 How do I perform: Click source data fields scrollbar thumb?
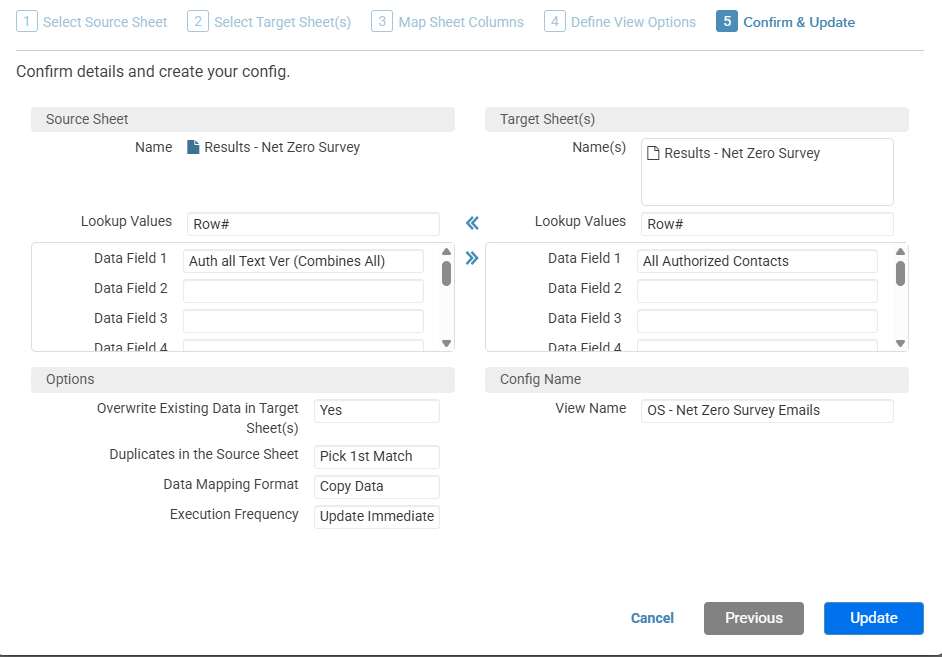pyautogui.click(x=446, y=273)
